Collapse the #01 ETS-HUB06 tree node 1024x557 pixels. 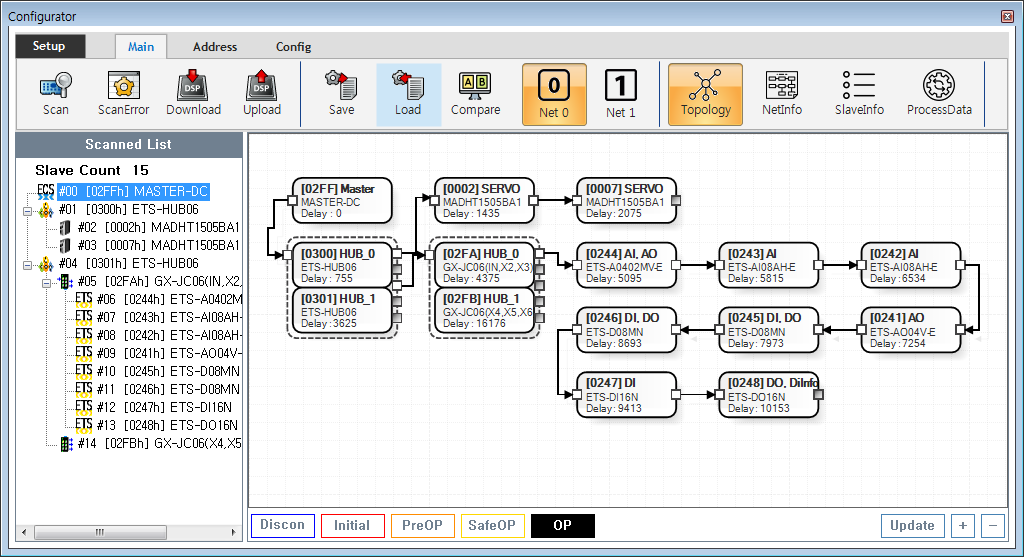(27, 210)
